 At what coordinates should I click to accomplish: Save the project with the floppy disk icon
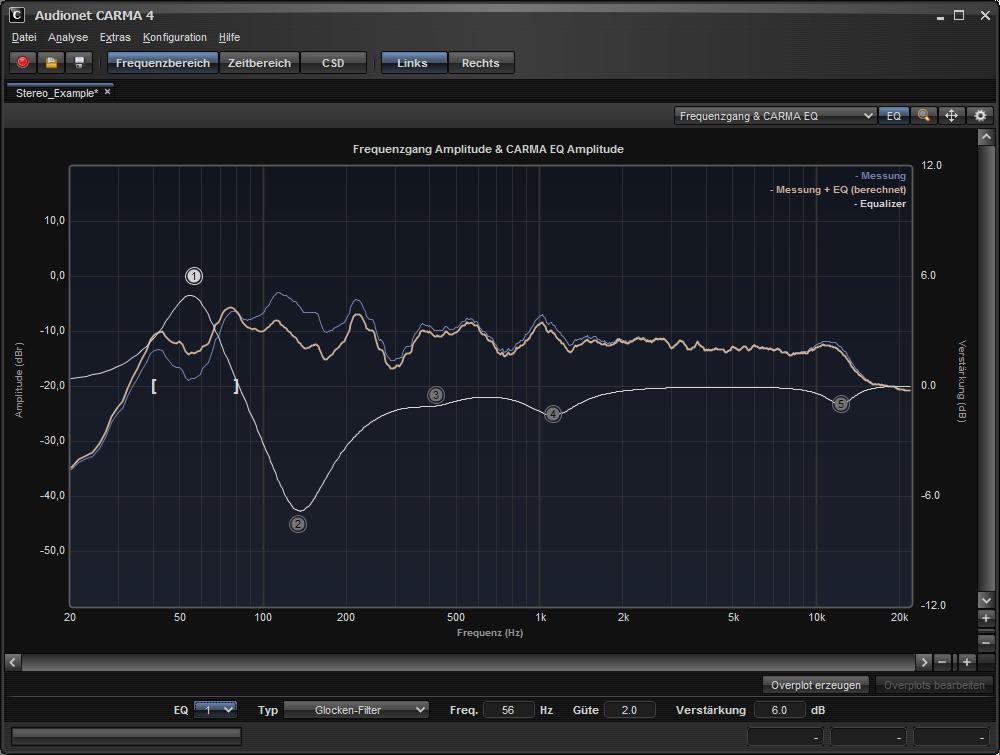[79, 62]
